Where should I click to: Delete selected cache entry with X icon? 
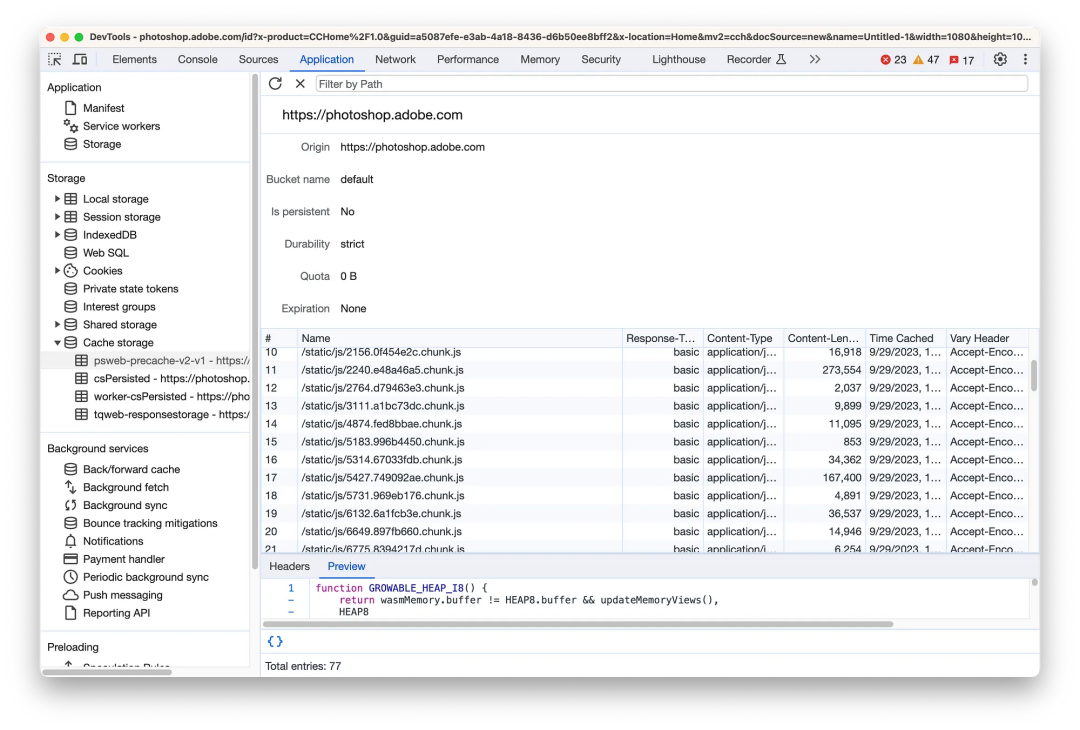[300, 83]
